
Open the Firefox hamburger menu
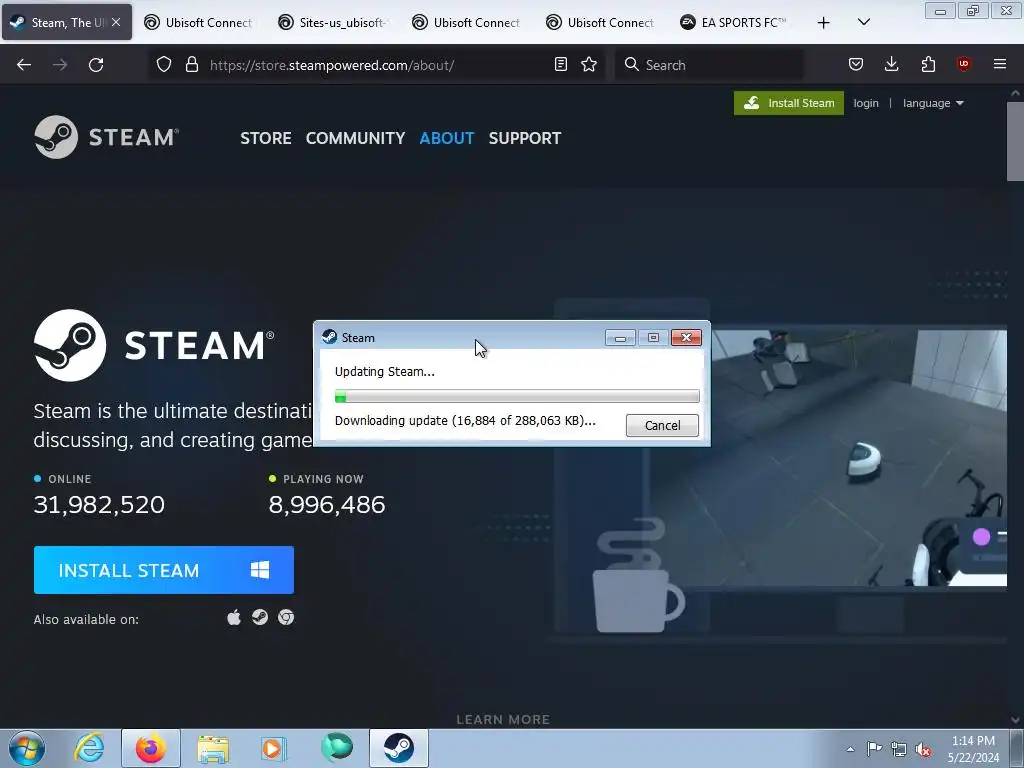click(x=1000, y=65)
